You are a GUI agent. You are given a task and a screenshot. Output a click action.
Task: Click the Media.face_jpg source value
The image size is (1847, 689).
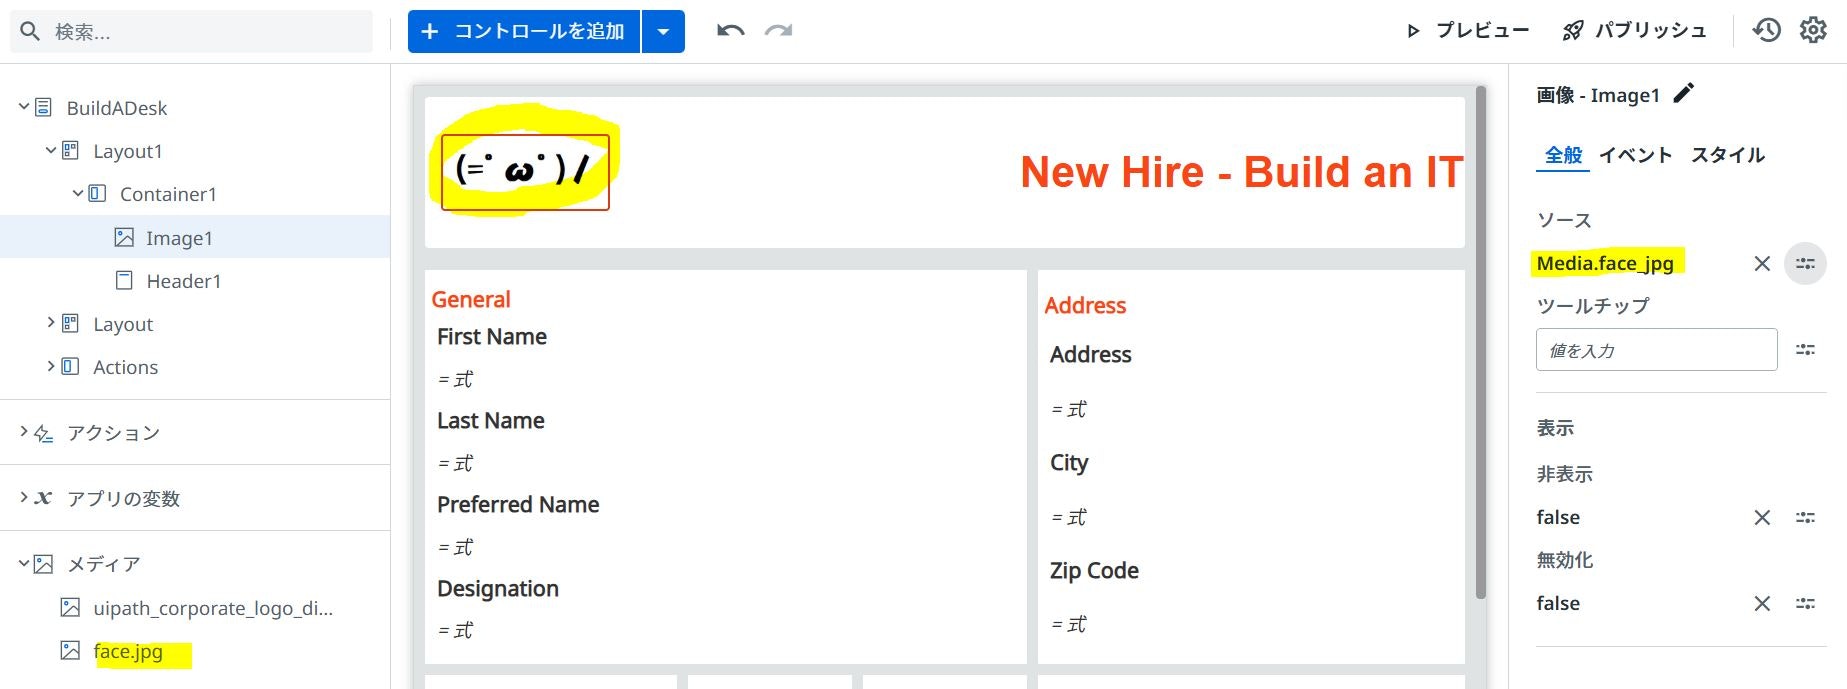pos(1605,263)
